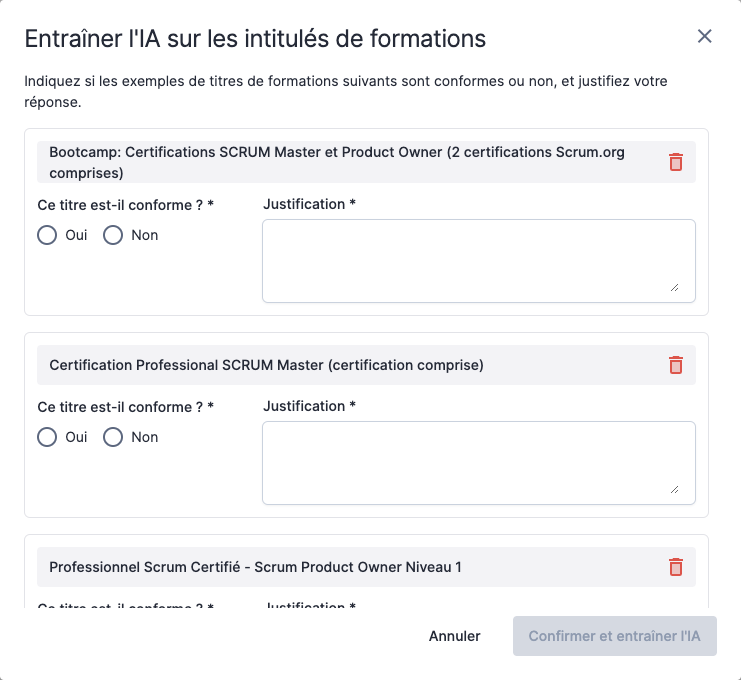
Task: Grab the second justification box resize handle
Action: click(674, 489)
